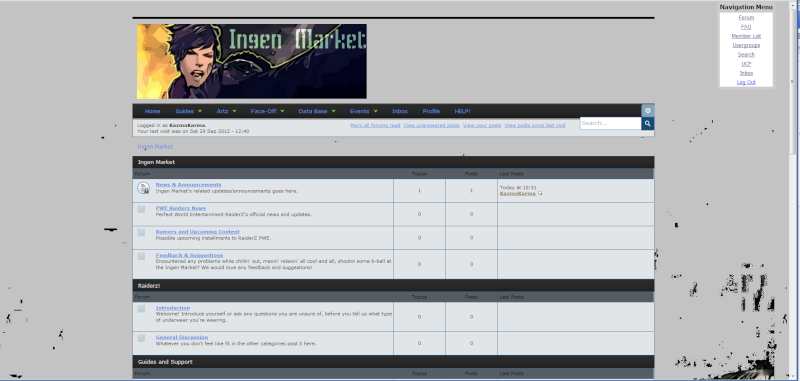Viewport: 800px width, 381px height.
Task: Click the General Discussion forum icon
Action: point(141,338)
